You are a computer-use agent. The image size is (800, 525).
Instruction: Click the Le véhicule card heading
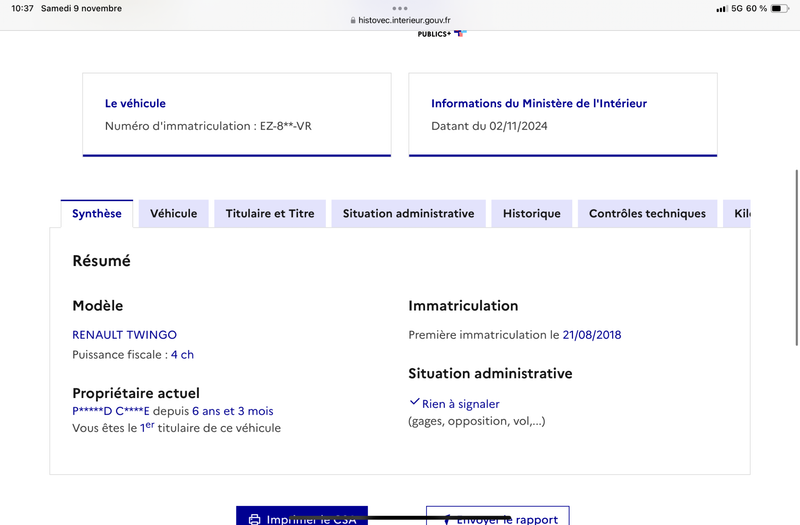click(x=135, y=104)
